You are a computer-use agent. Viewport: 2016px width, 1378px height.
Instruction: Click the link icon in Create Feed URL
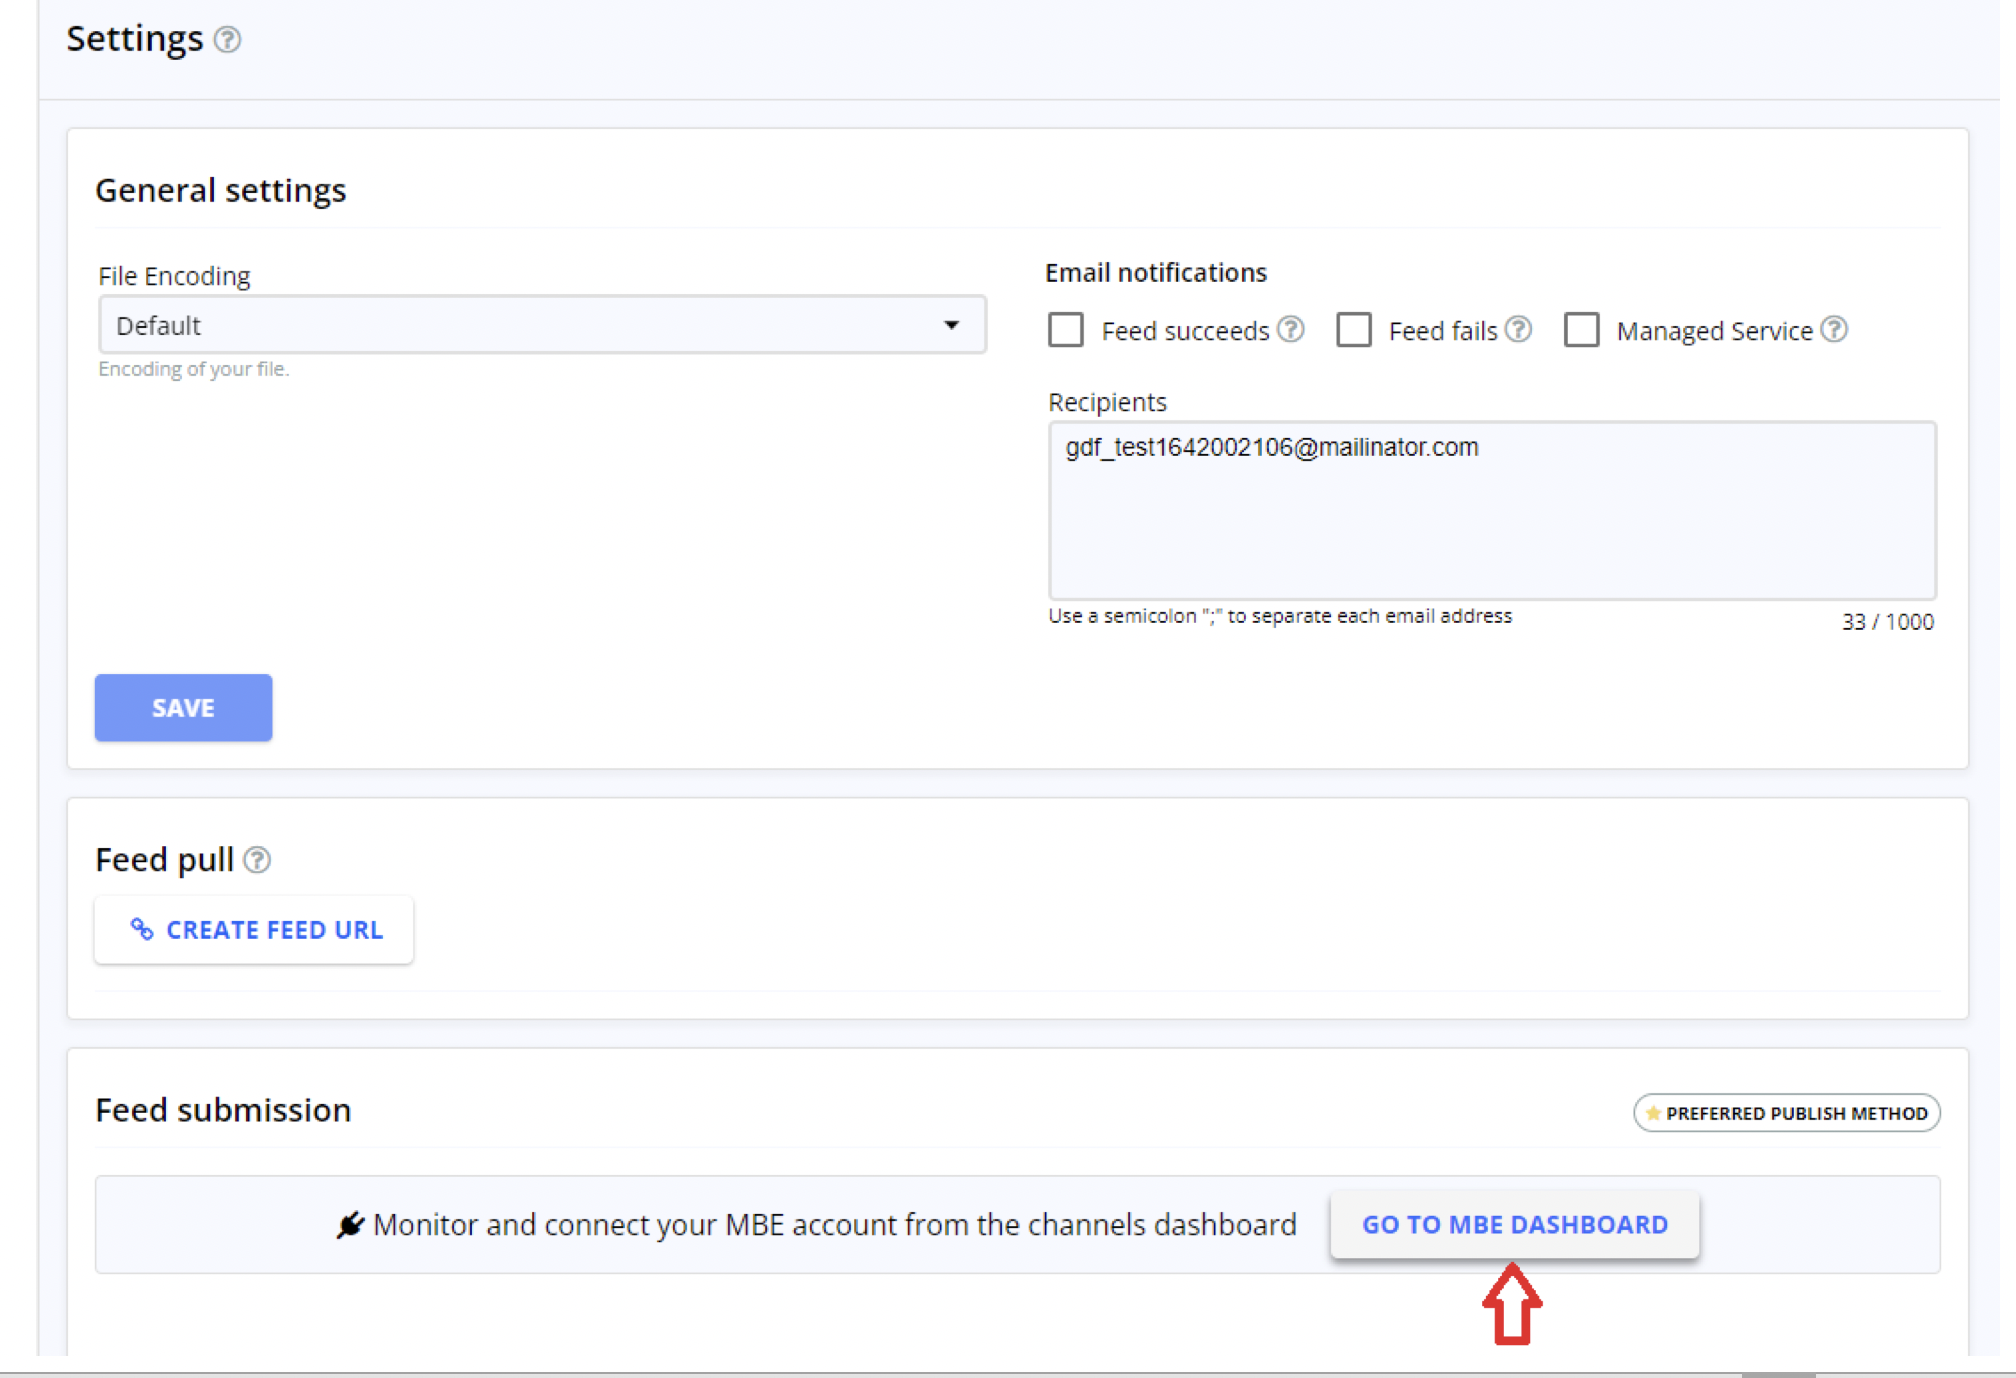(x=142, y=929)
